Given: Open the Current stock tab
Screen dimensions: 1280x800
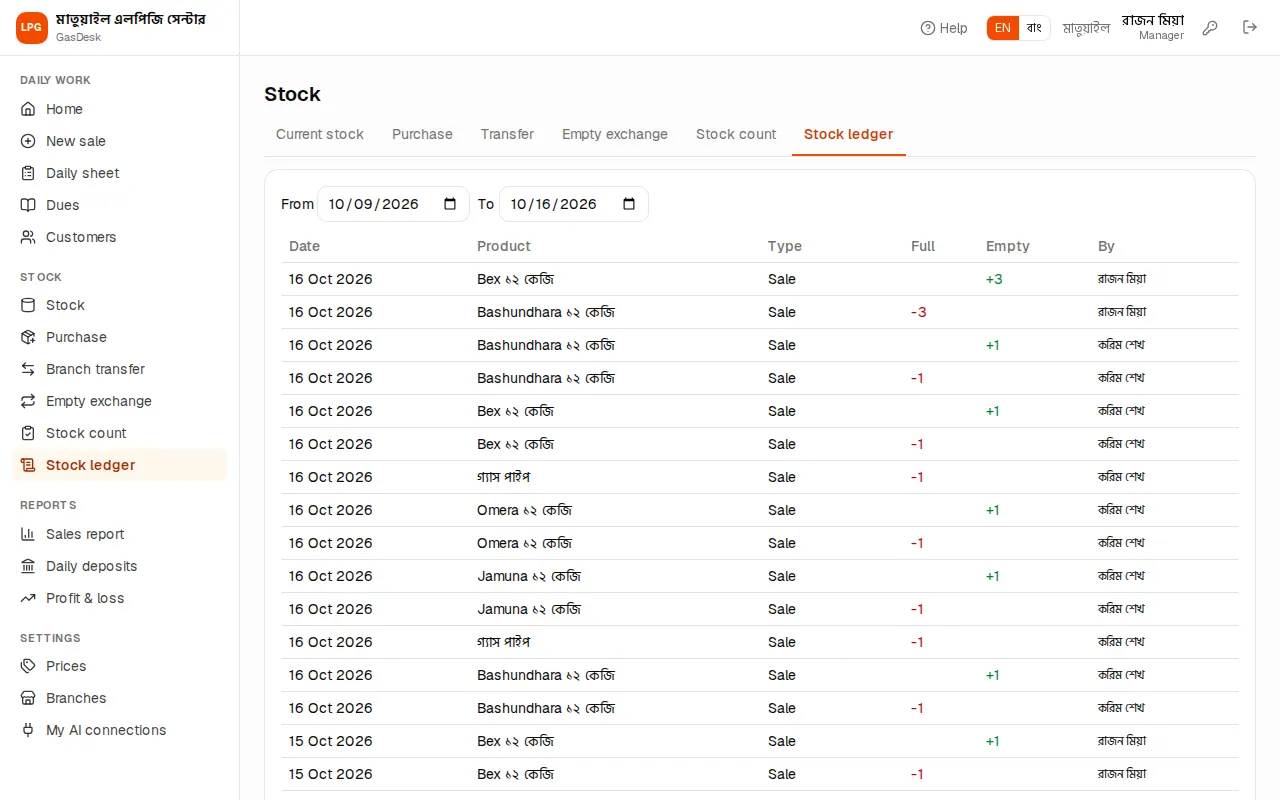Looking at the screenshot, I should coord(320,134).
